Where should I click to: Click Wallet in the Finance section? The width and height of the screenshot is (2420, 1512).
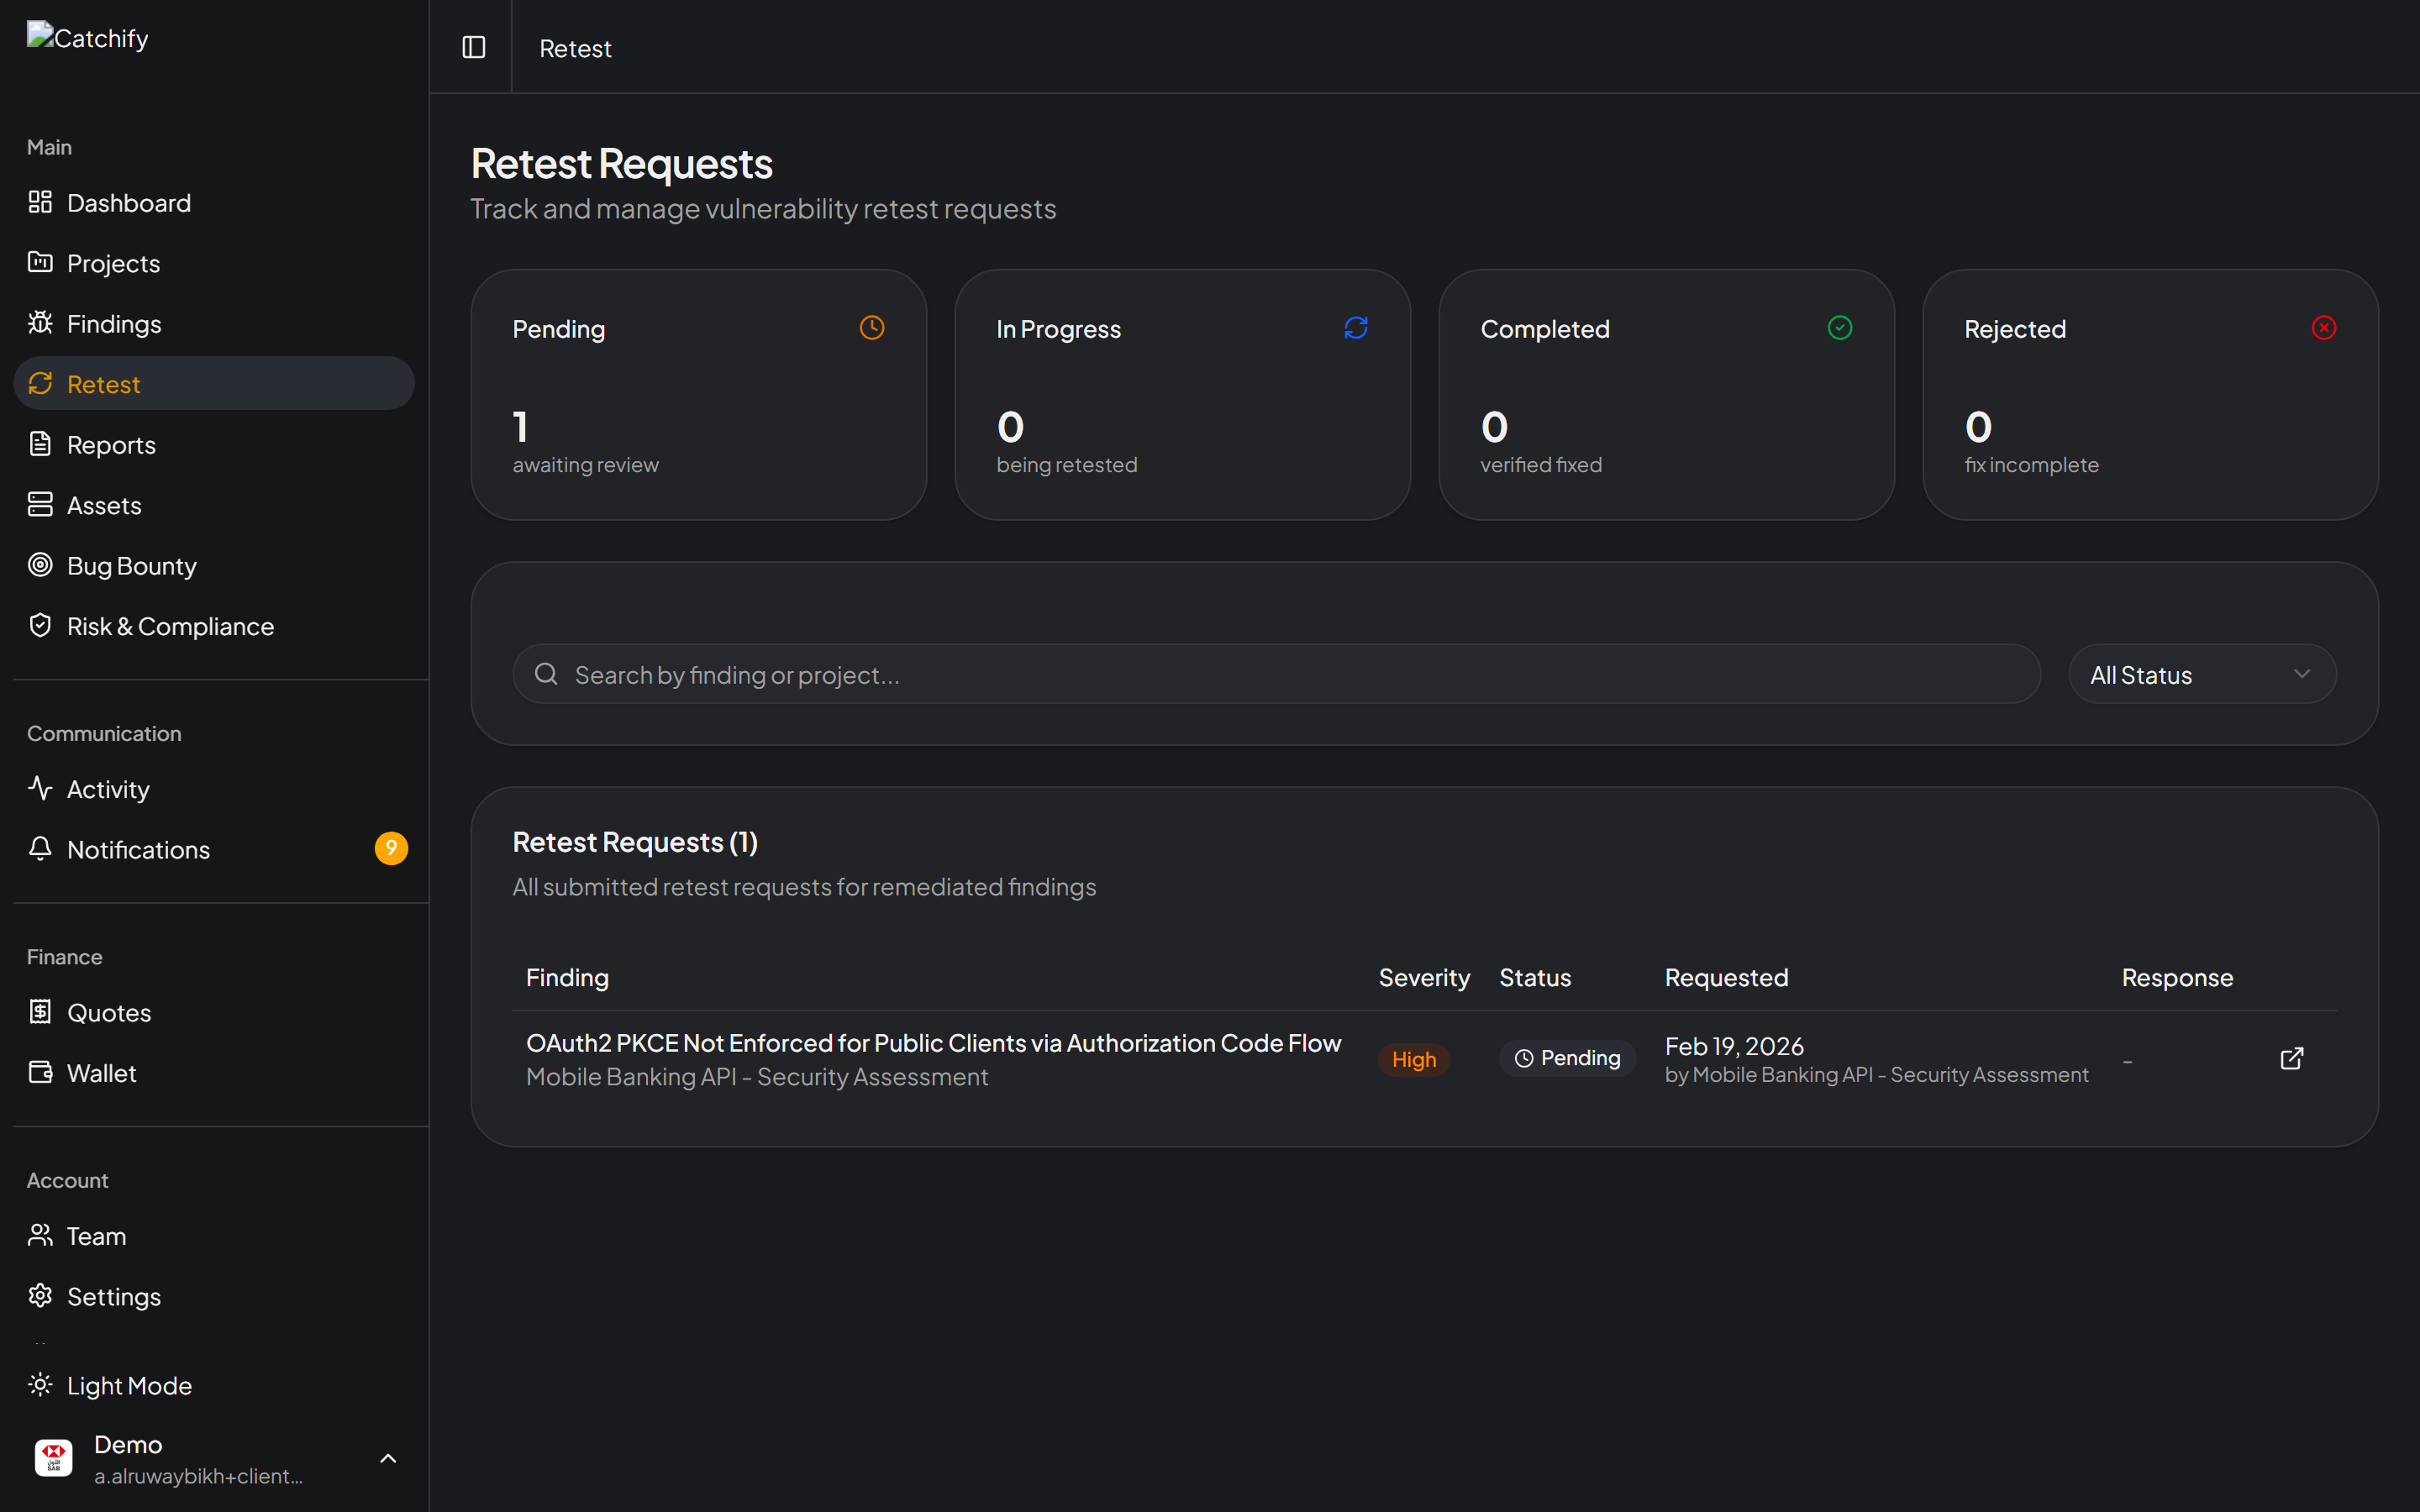click(x=101, y=1072)
